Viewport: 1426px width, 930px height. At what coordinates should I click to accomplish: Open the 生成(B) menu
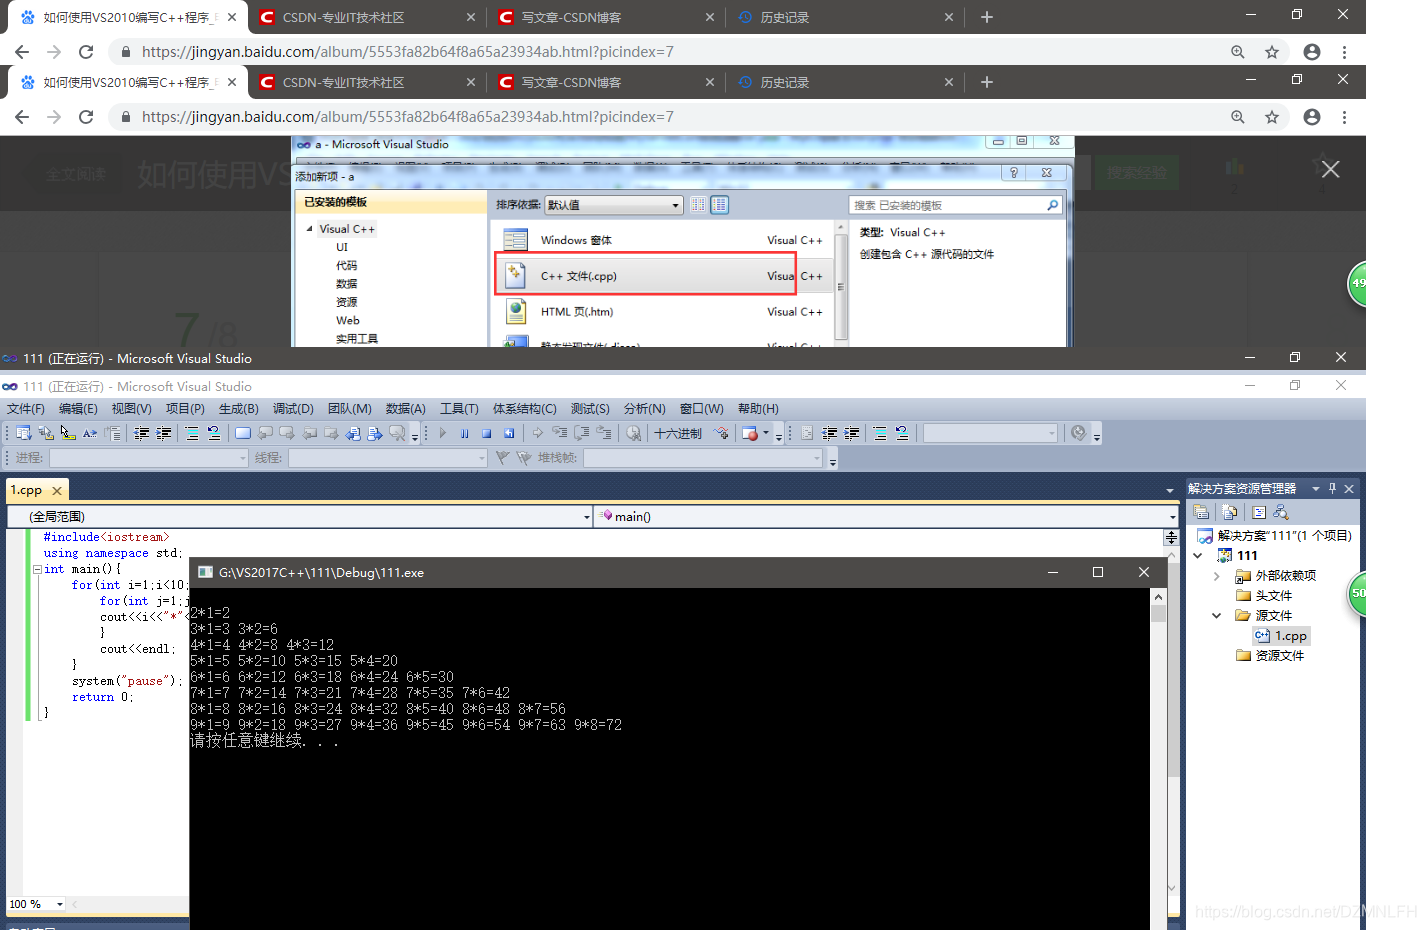[x=238, y=408]
